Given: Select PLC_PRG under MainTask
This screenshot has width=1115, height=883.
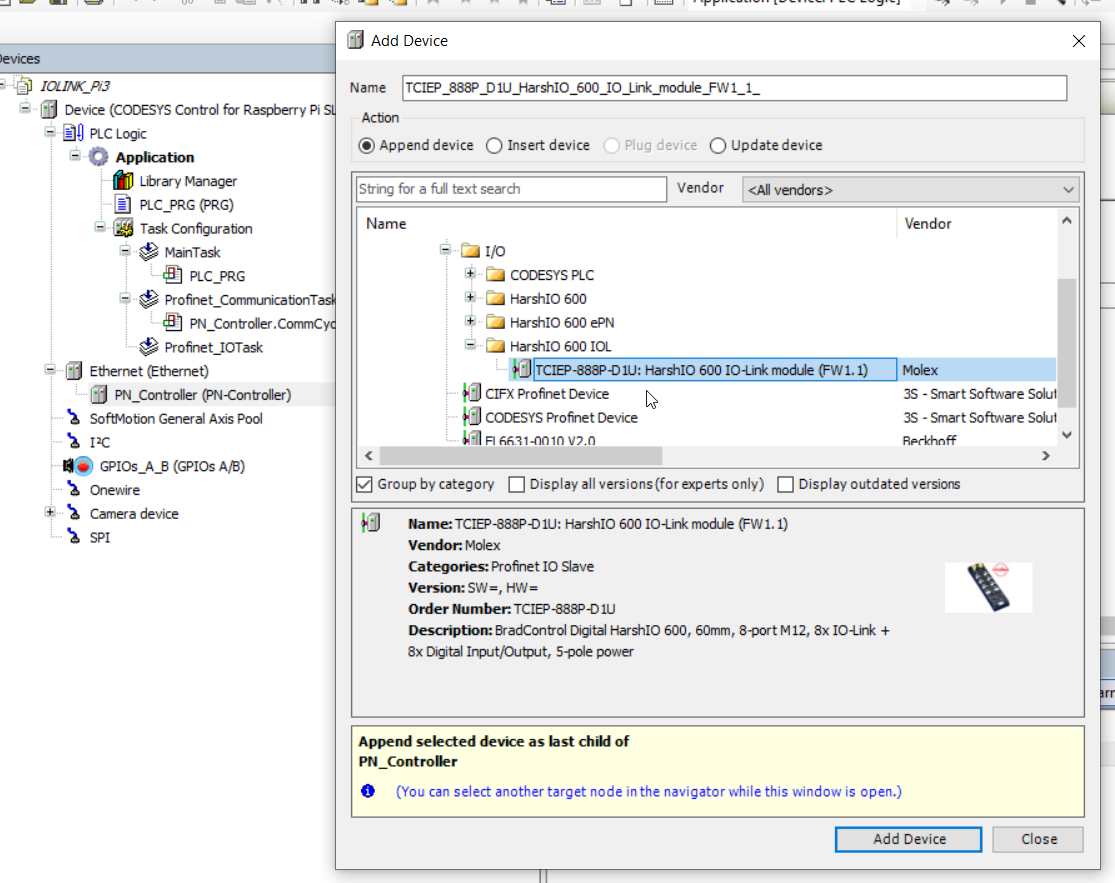Looking at the screenshot, I should pyautogui.click(x=217, y=276).
